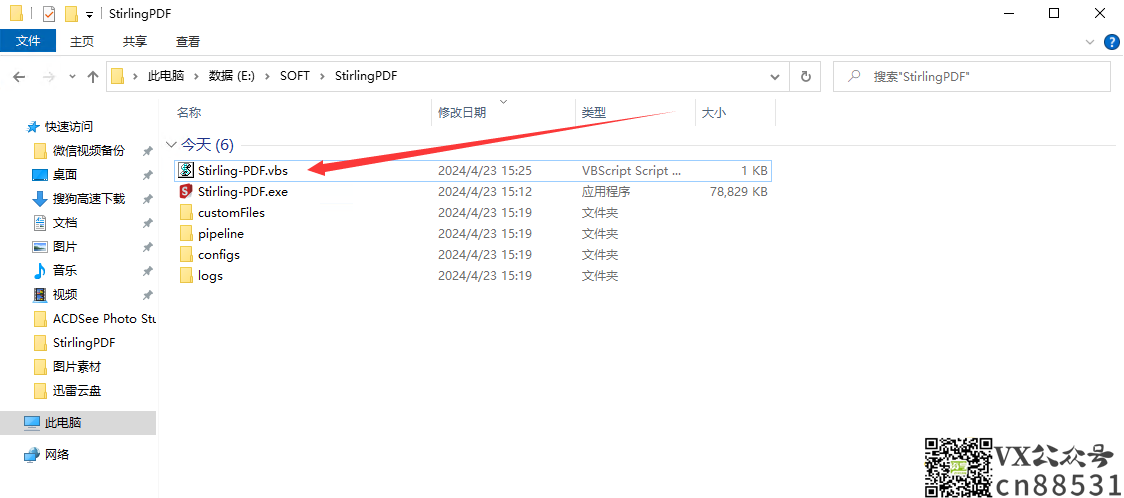
Task: Open the 文件 menu tab
Action: [x=28, y=41]
